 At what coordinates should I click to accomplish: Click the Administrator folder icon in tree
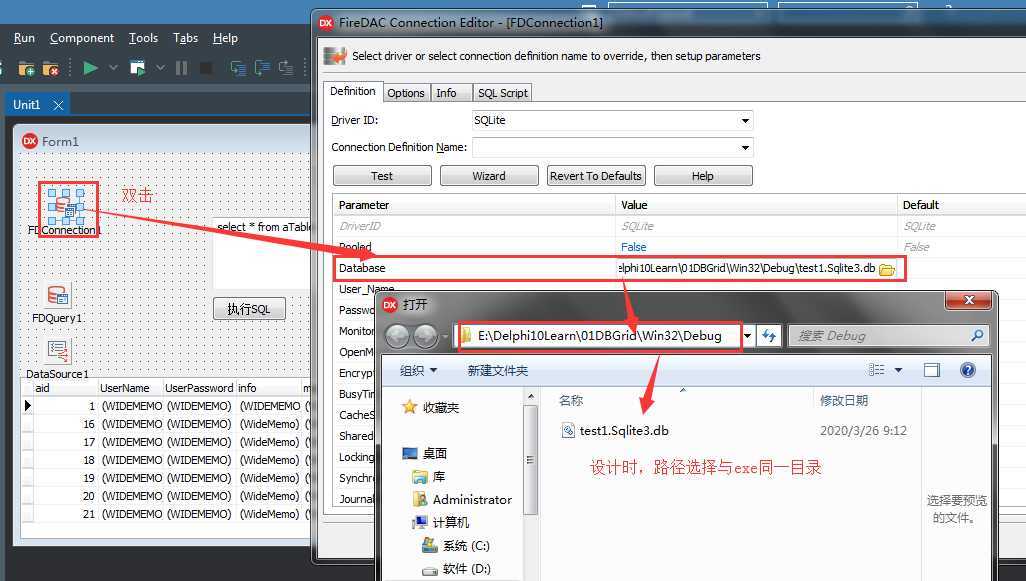(x=419, y=500)
